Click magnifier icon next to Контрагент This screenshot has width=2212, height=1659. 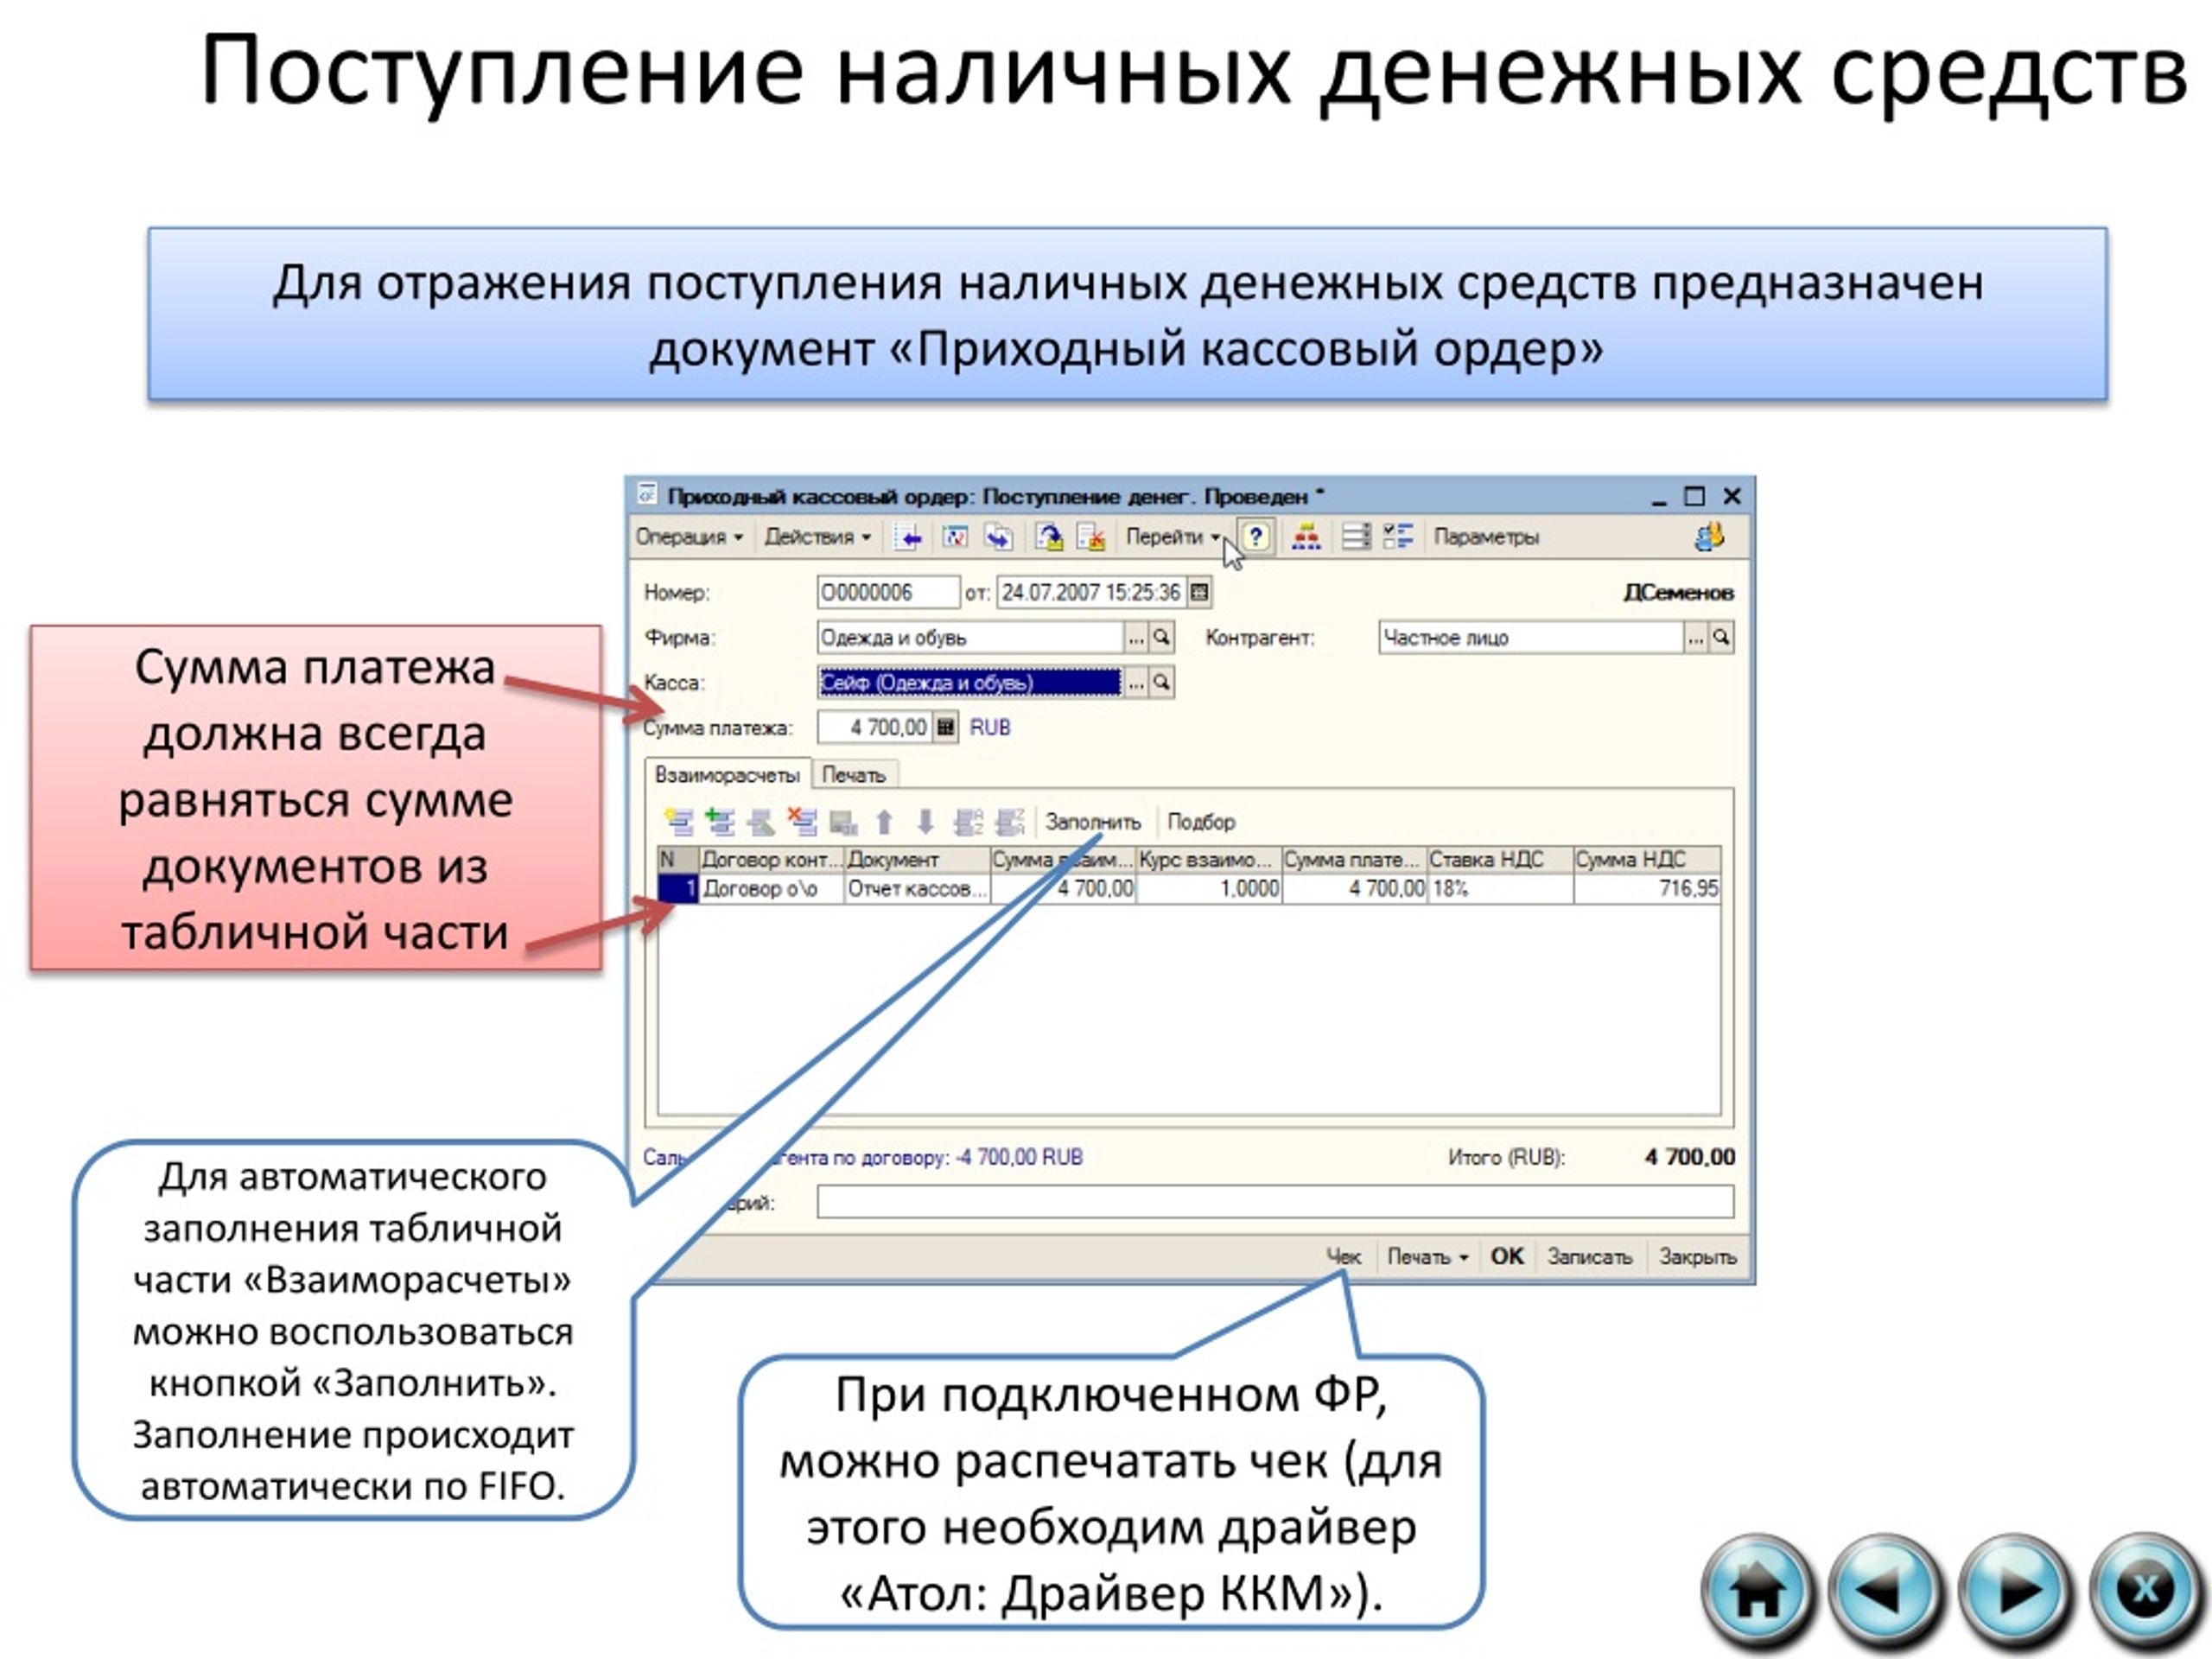coord(1721,637)
